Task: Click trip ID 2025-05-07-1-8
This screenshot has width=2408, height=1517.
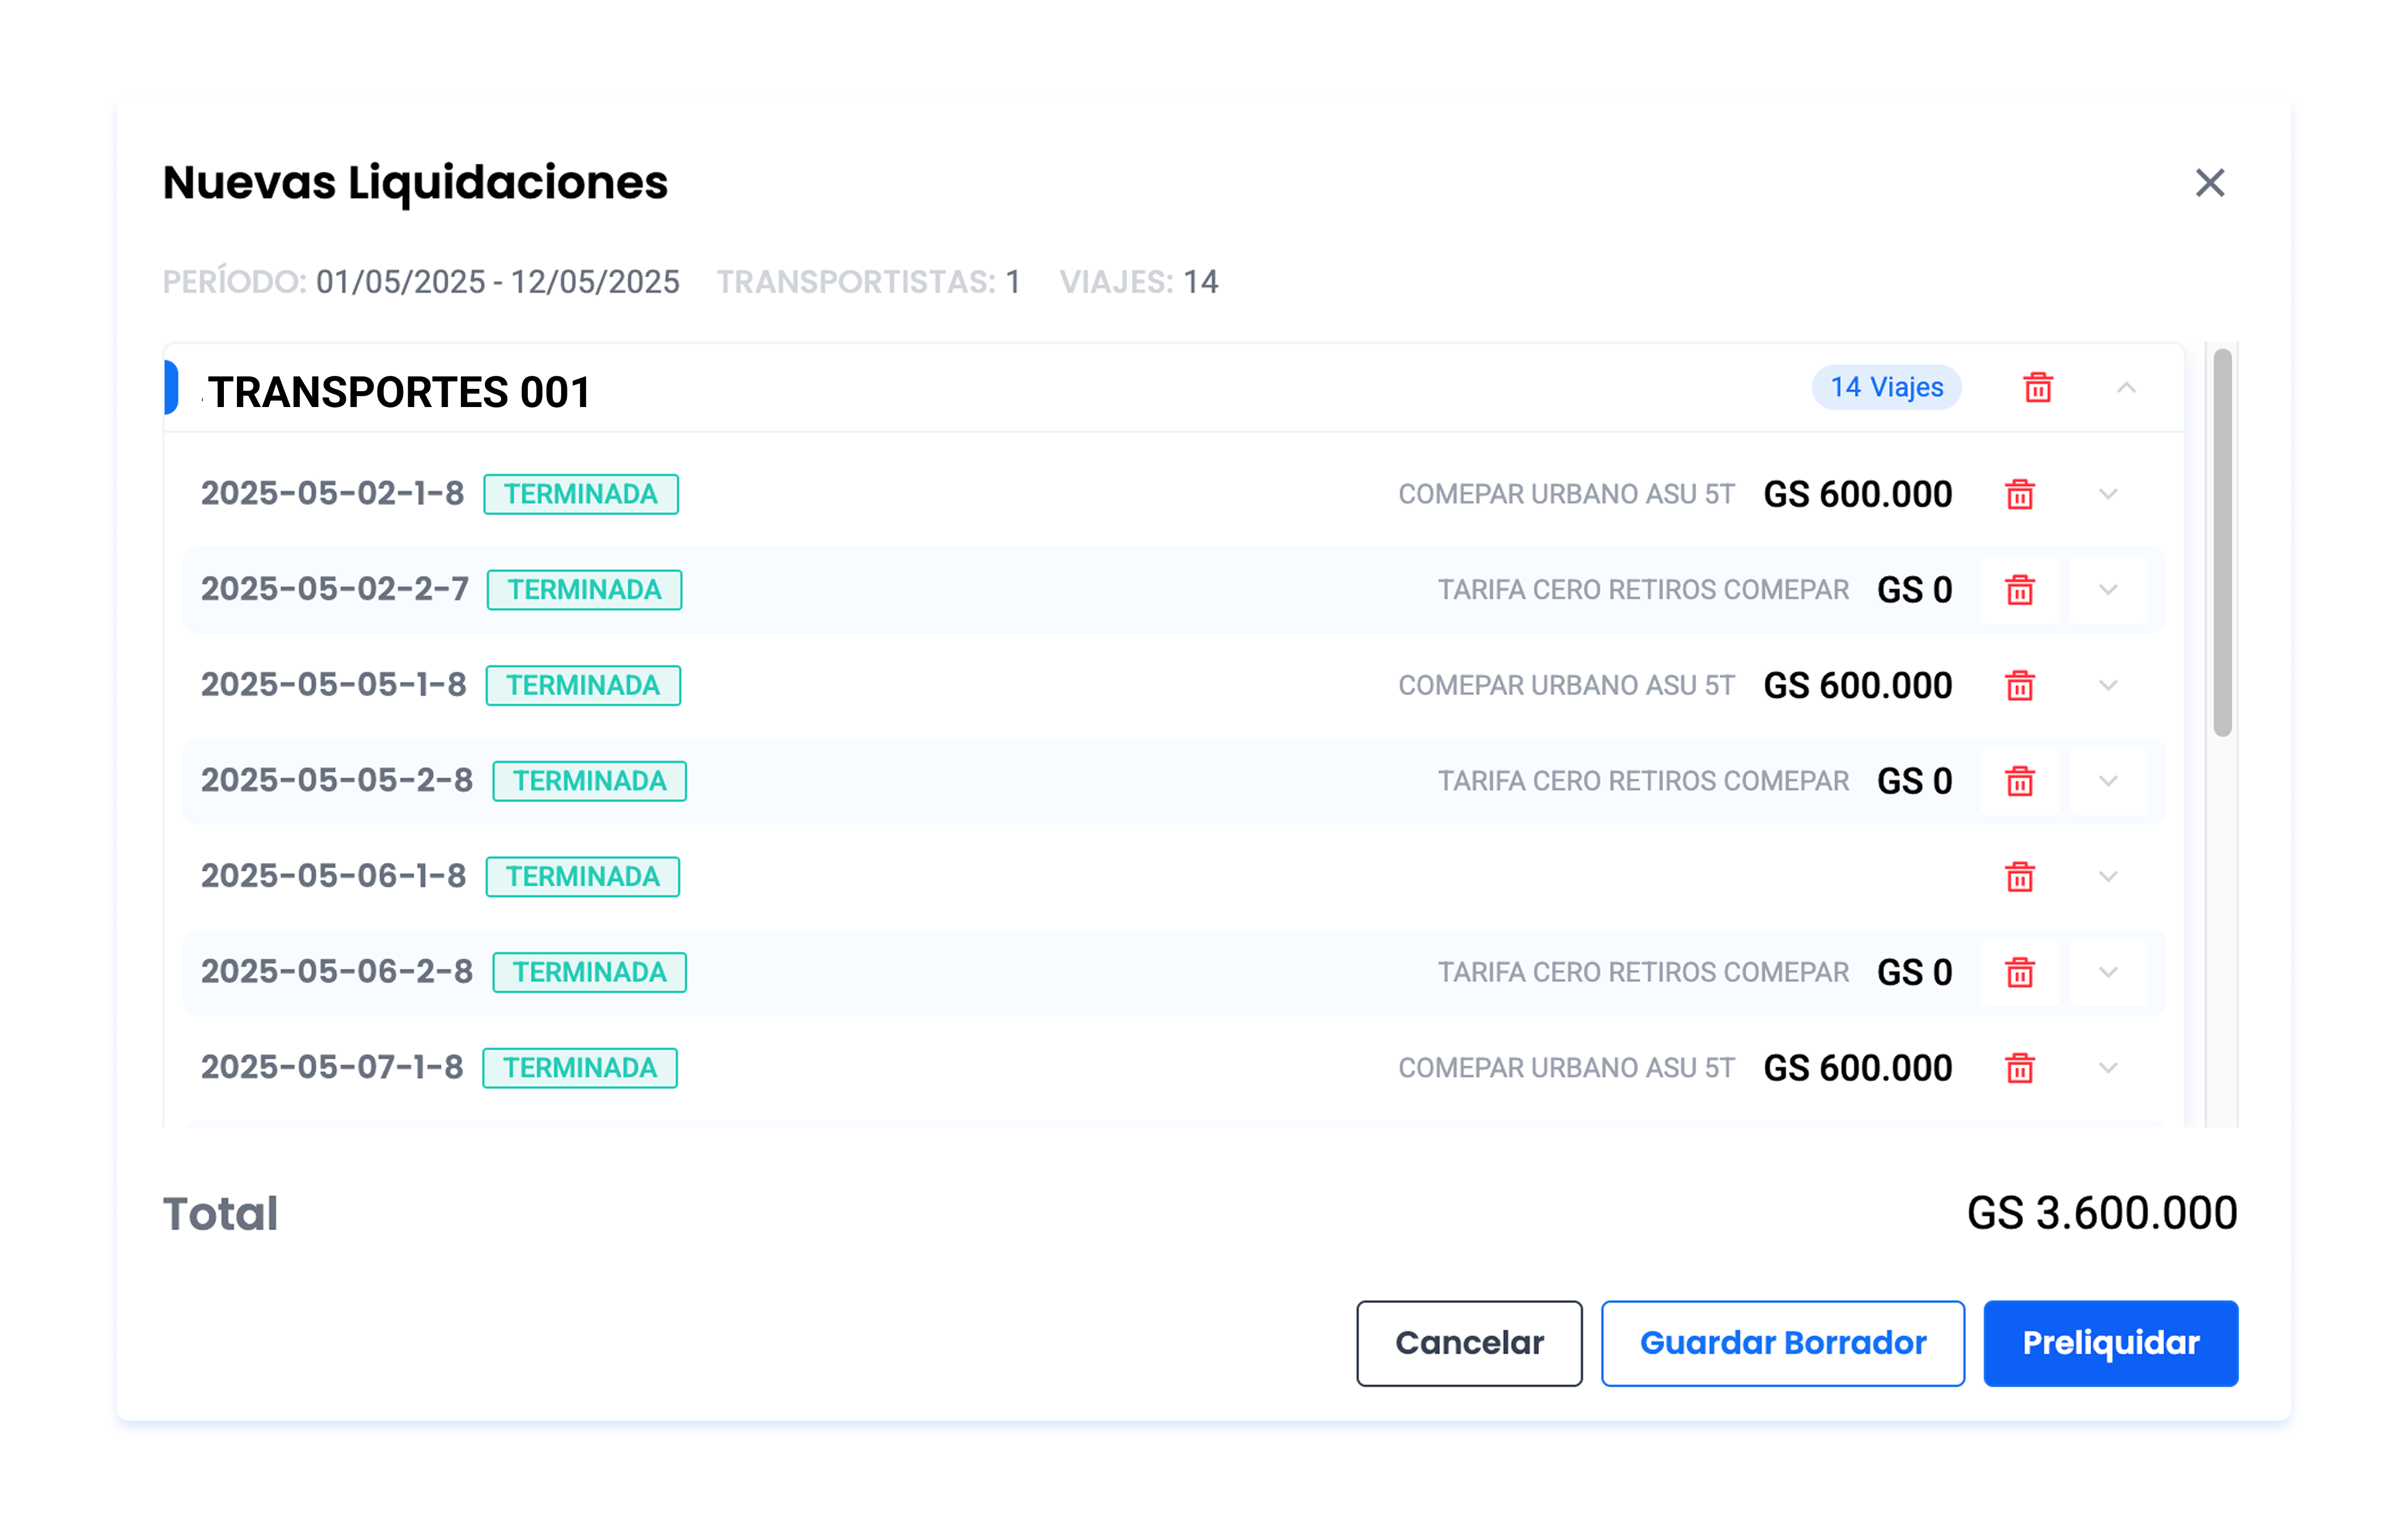Action: pyautogui.click(x=332, y=1067)
